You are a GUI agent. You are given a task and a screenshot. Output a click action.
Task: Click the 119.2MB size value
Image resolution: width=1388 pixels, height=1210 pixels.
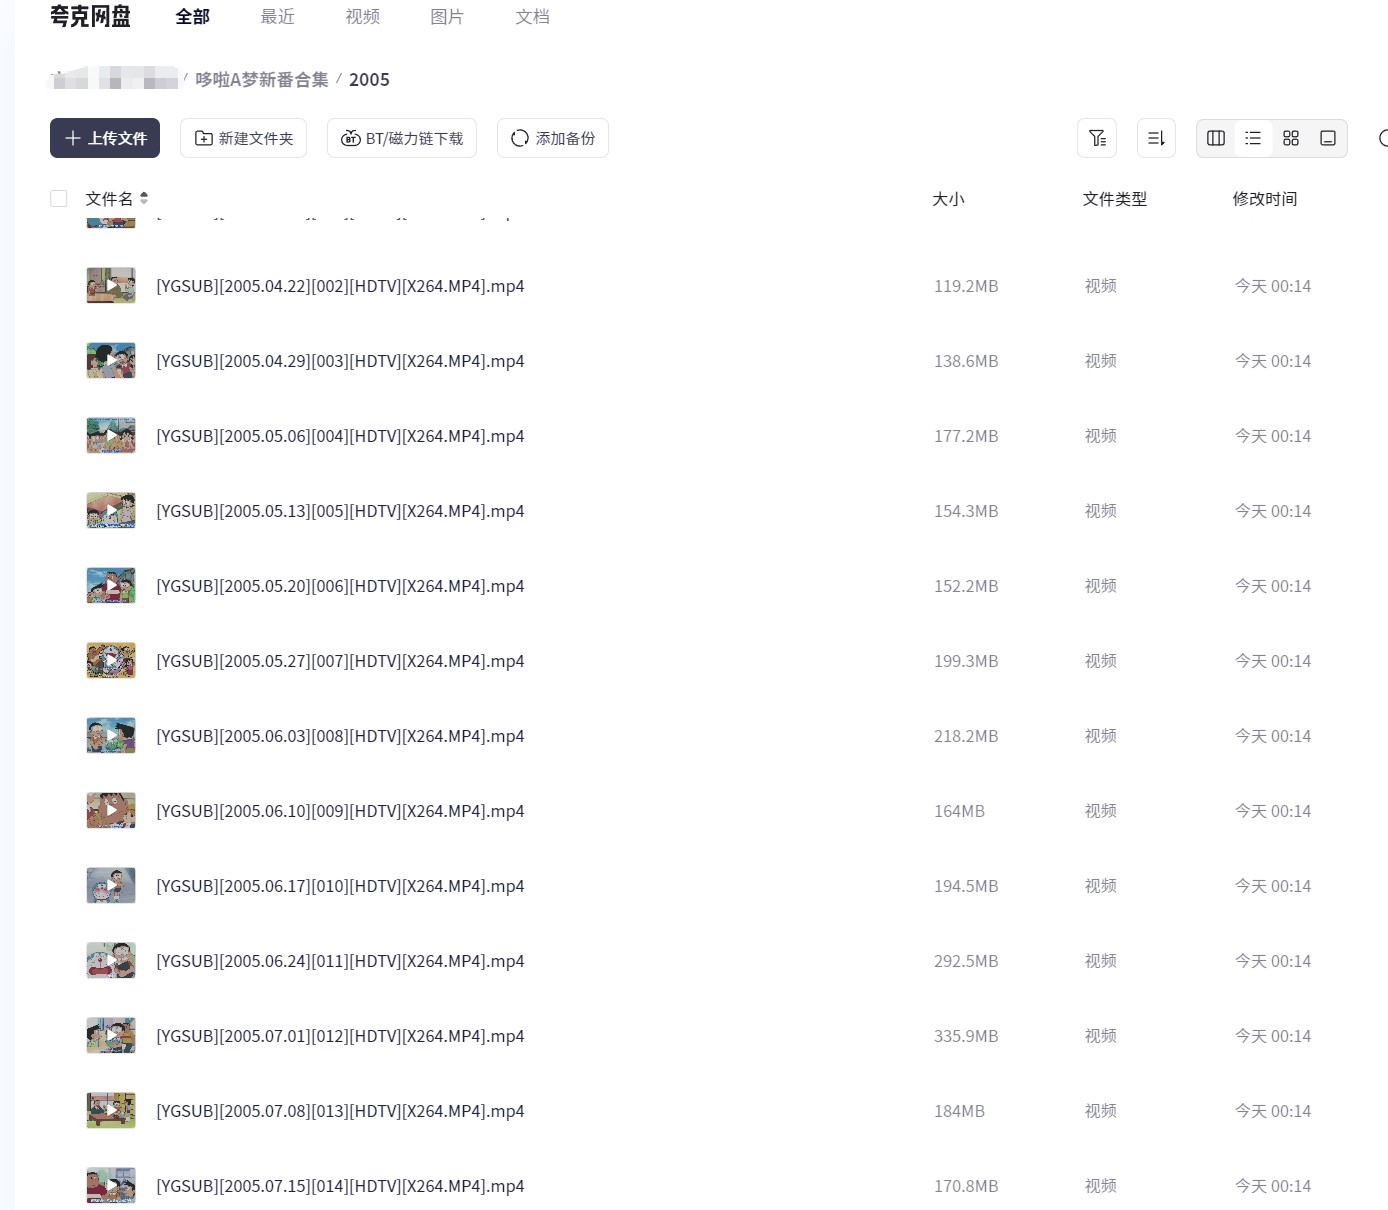966,286
